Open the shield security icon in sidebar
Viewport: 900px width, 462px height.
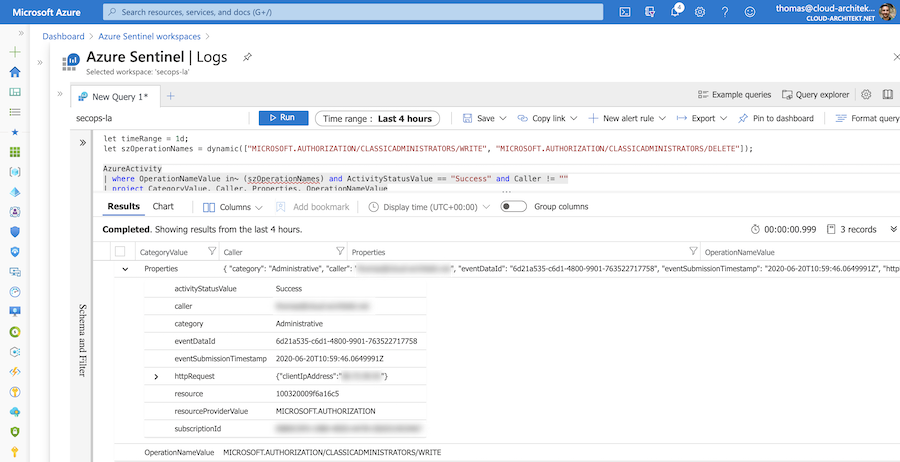(15, 231)
